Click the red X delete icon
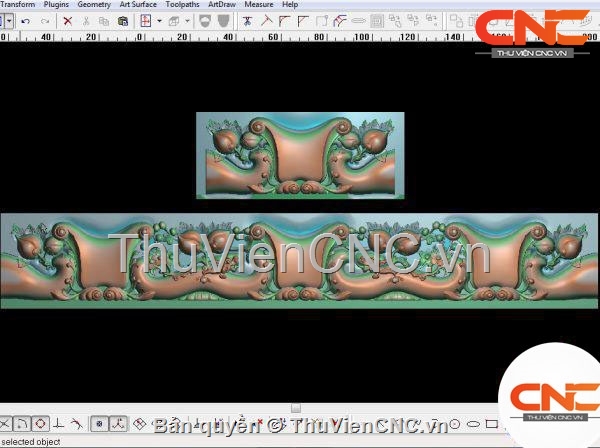 coord(68,21)
